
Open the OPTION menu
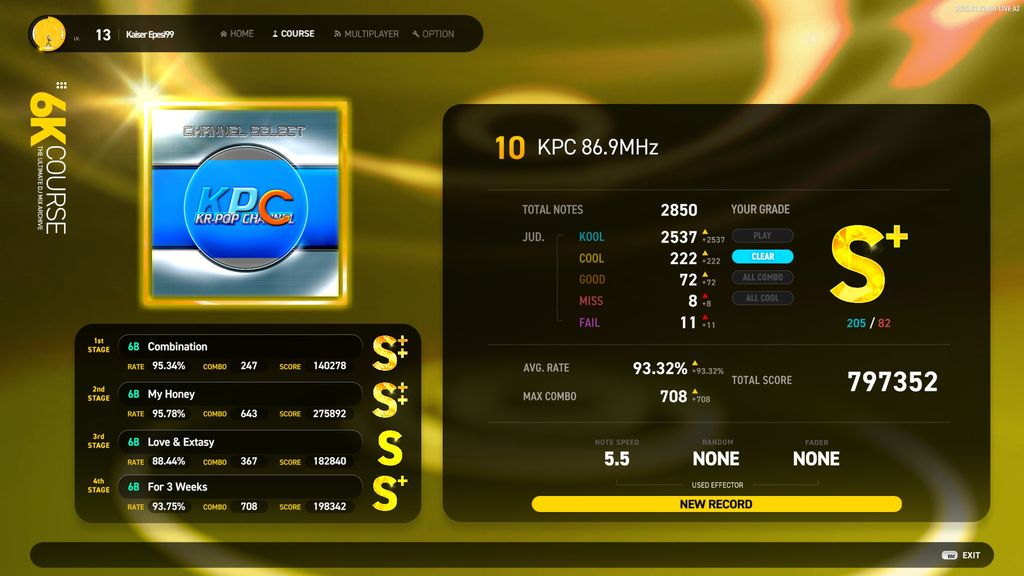433,33
